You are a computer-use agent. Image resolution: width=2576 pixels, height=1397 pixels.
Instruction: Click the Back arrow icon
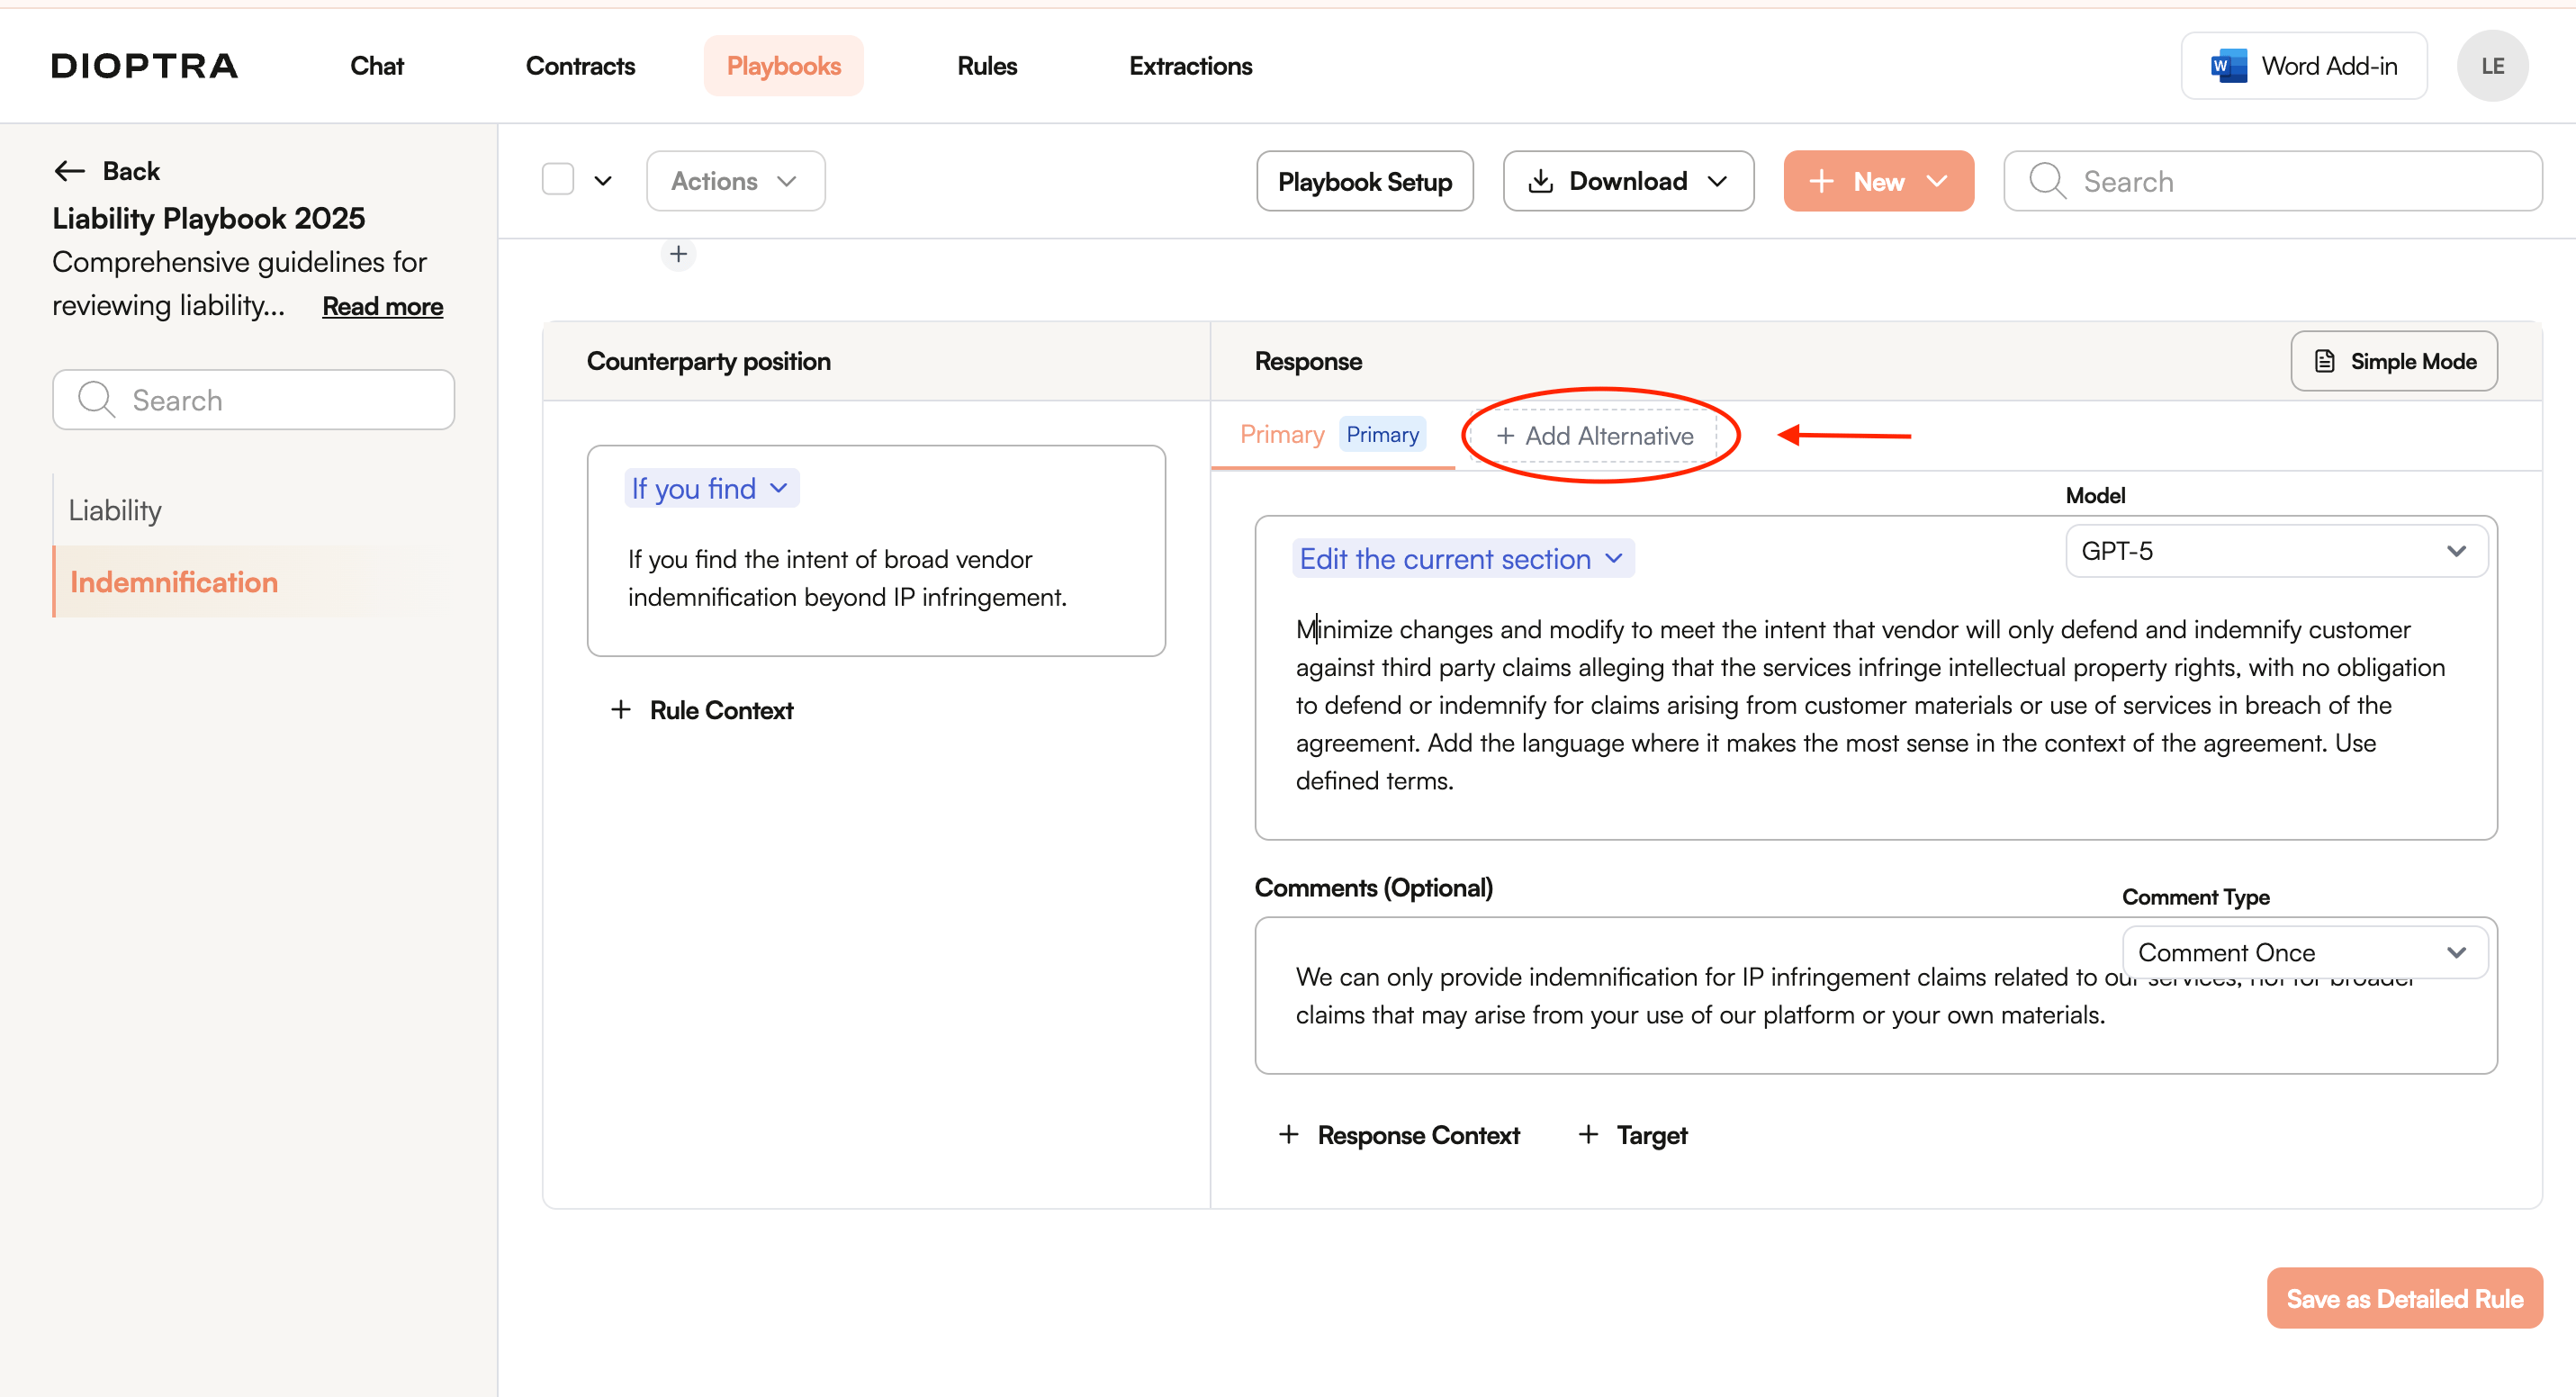69,171
